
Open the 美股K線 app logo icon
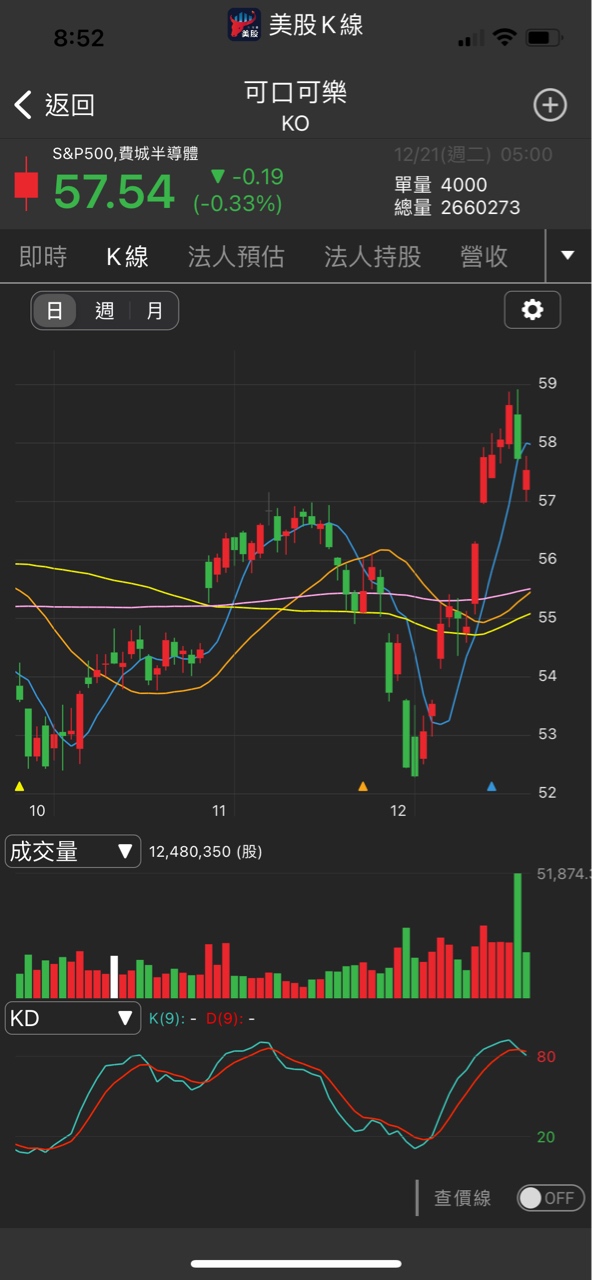pos(244,25)
